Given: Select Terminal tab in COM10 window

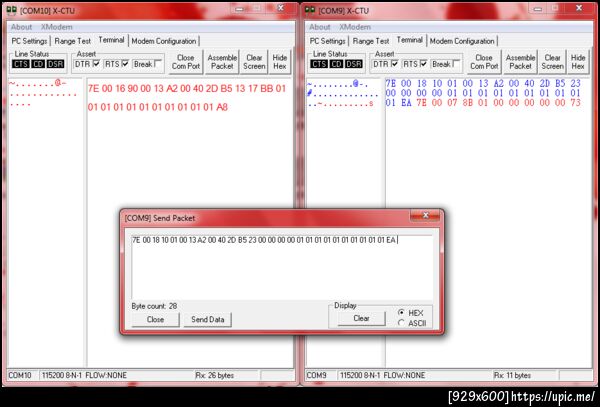Looking at the screenshot, I should [x=111, y=40].
